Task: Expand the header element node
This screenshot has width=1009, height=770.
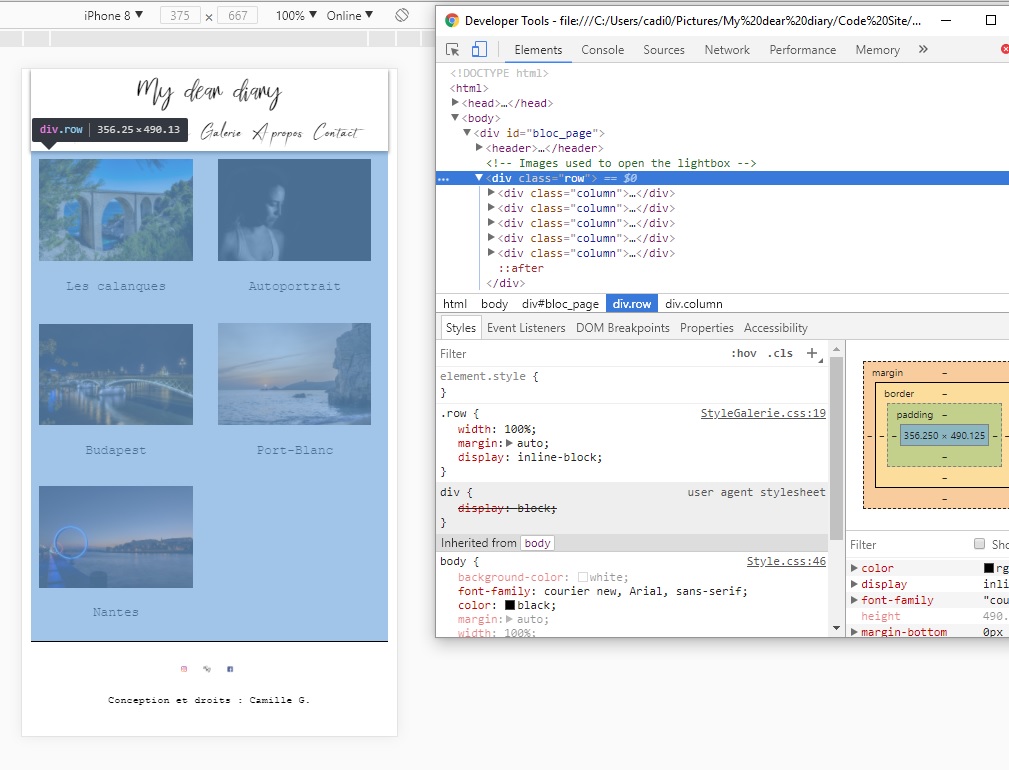Action: (479, 147)
